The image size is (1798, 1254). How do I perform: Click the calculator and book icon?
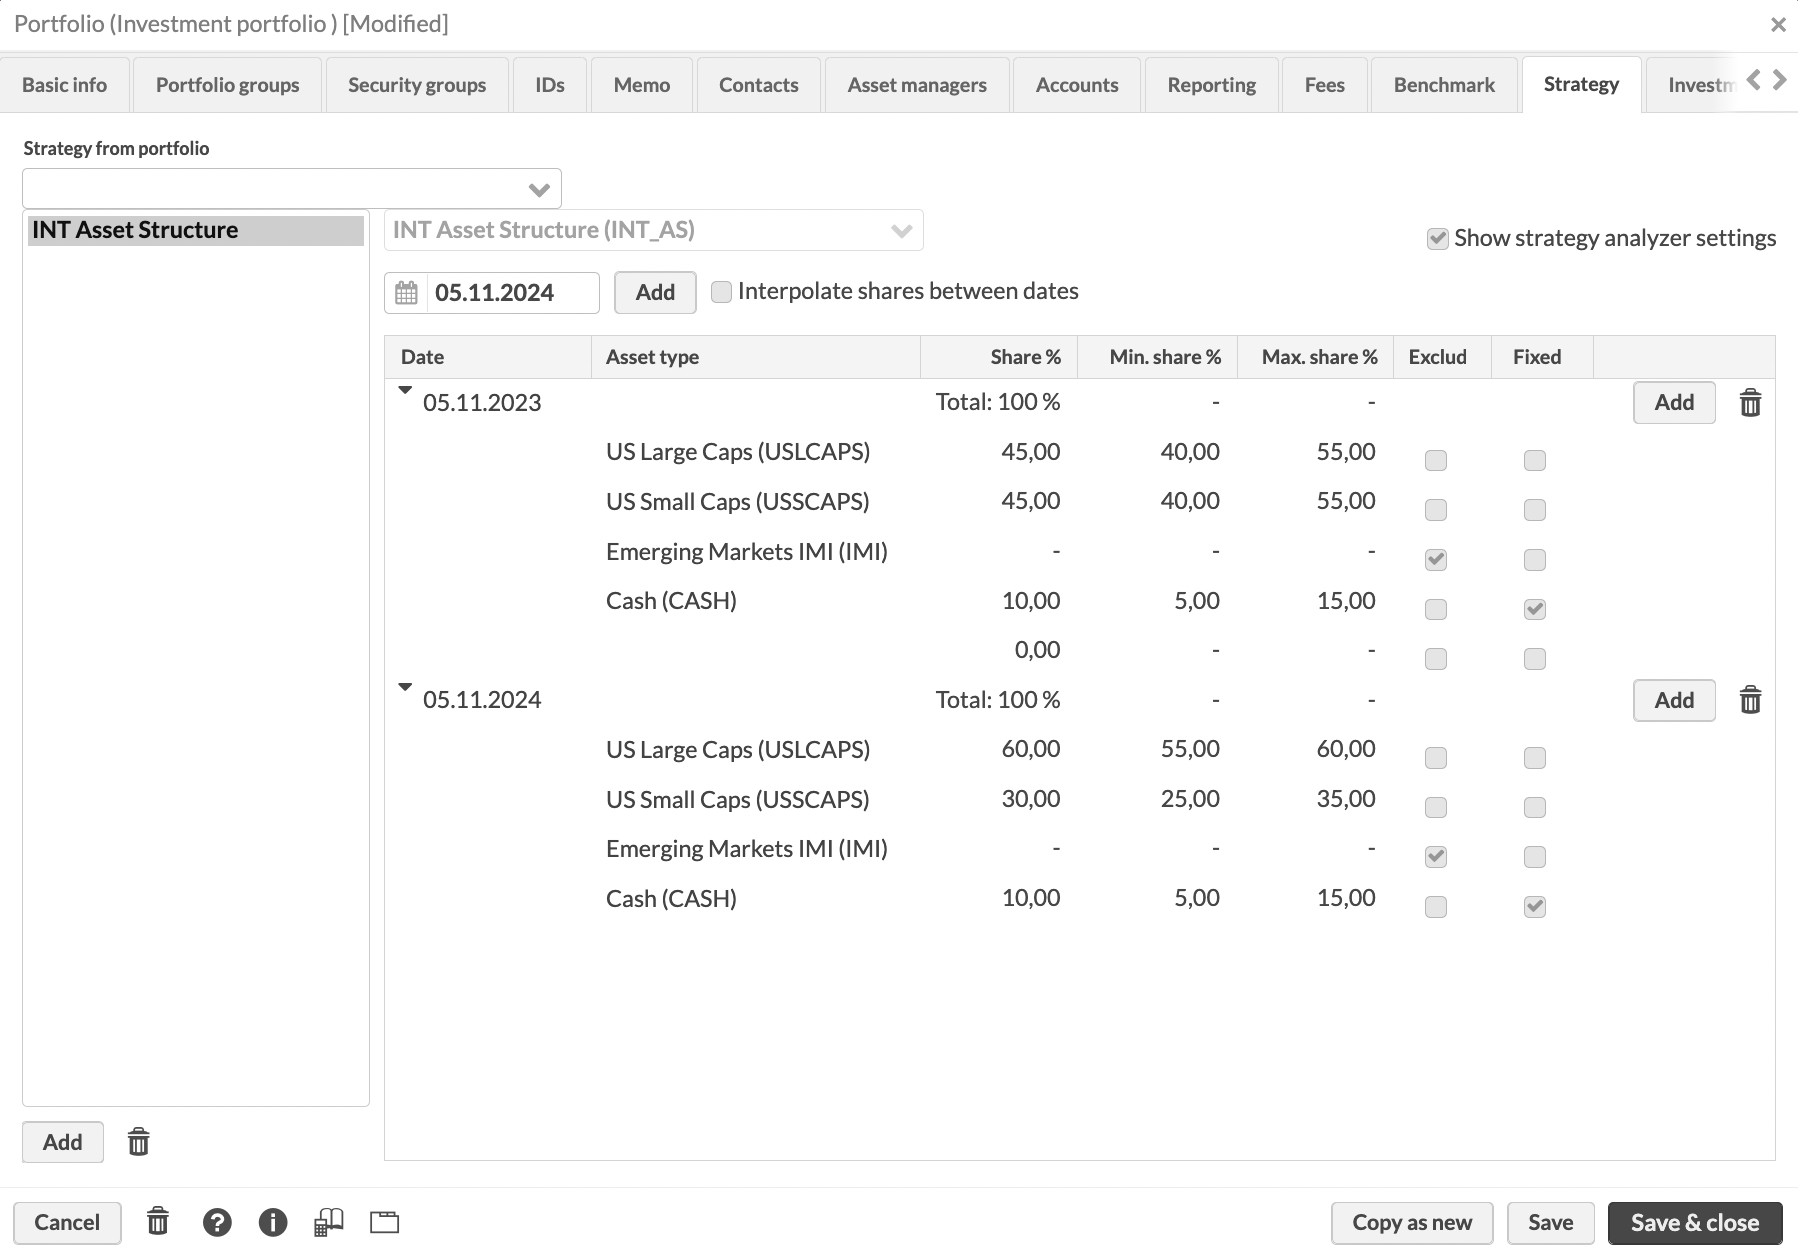point(329,1222)
